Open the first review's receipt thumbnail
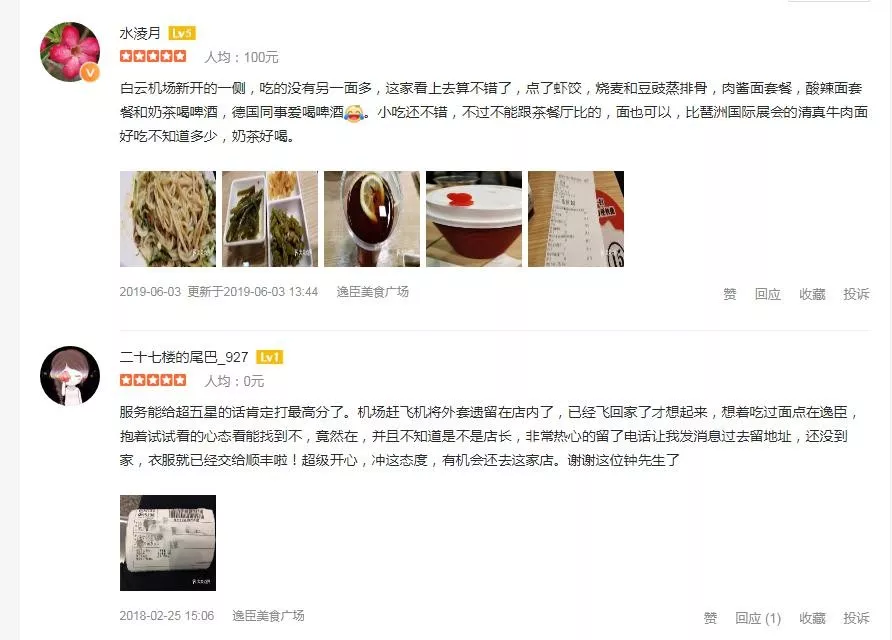Screen dimensions: 892x640 pos(576,219)
